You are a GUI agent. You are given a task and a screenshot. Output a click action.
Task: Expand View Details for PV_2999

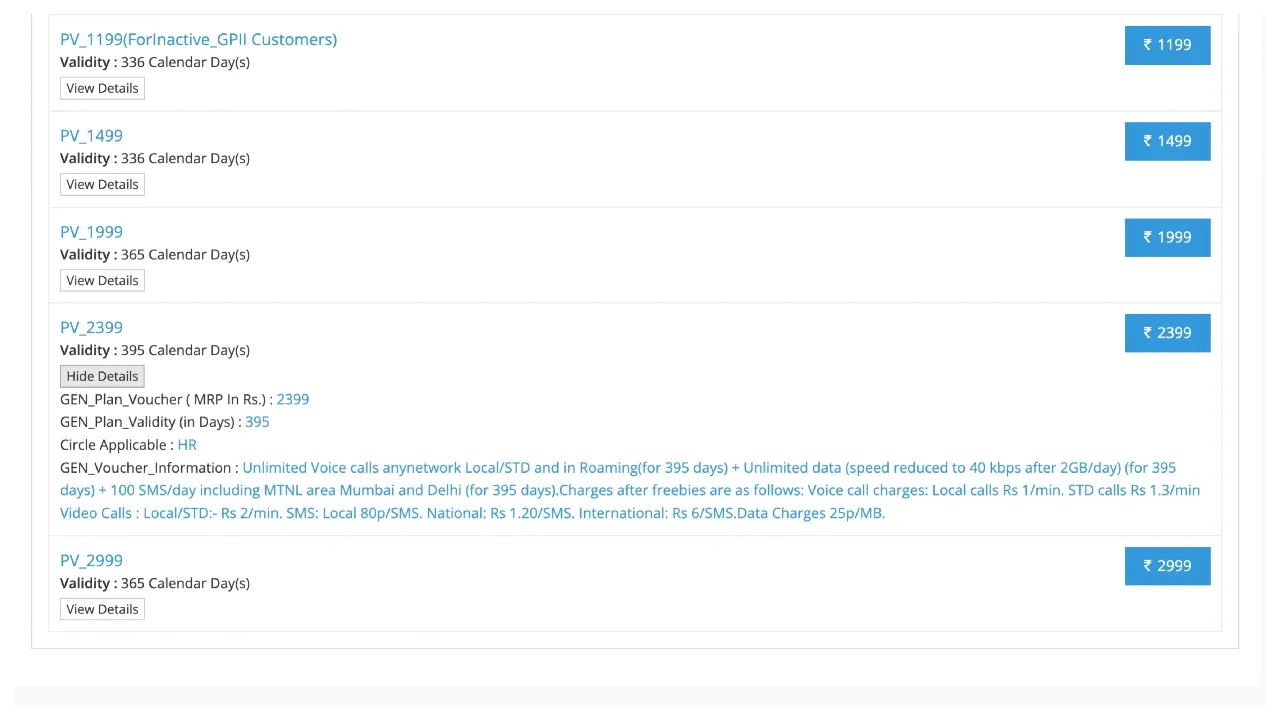[x=102, y=609]
